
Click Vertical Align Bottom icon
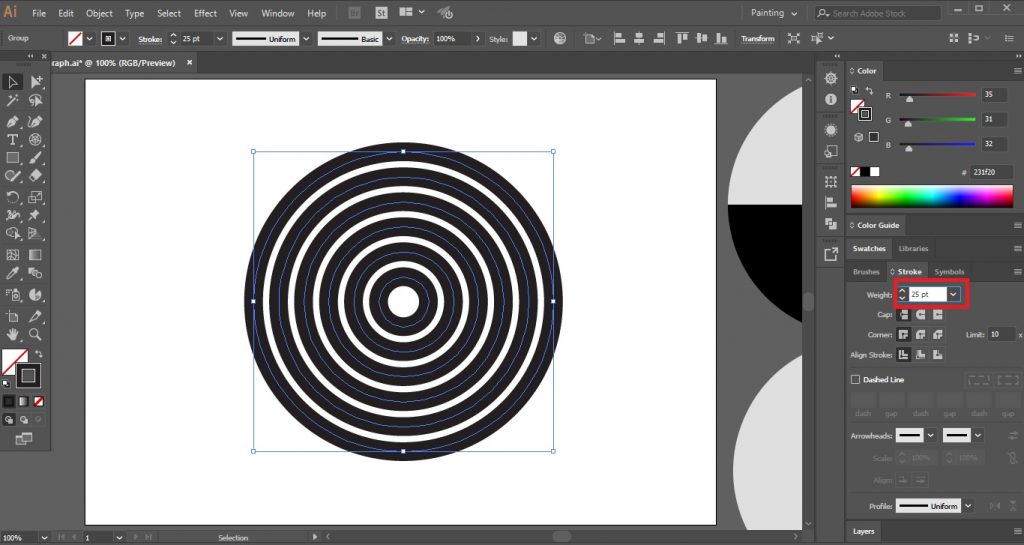722,39
